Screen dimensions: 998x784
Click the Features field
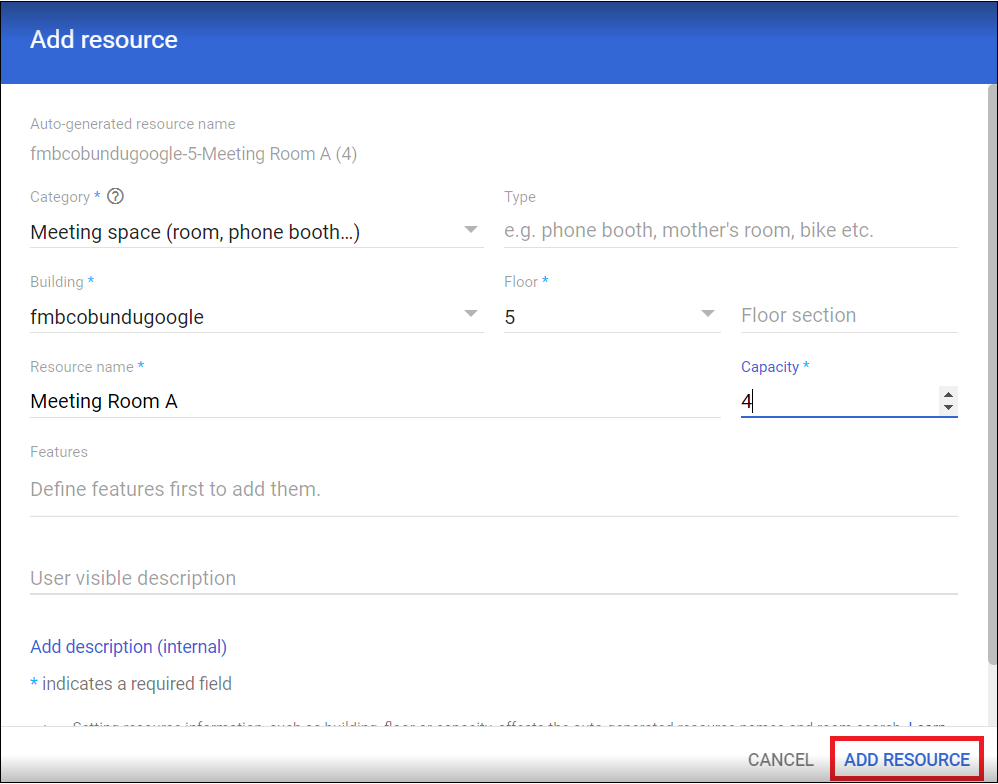click(493, 489)
